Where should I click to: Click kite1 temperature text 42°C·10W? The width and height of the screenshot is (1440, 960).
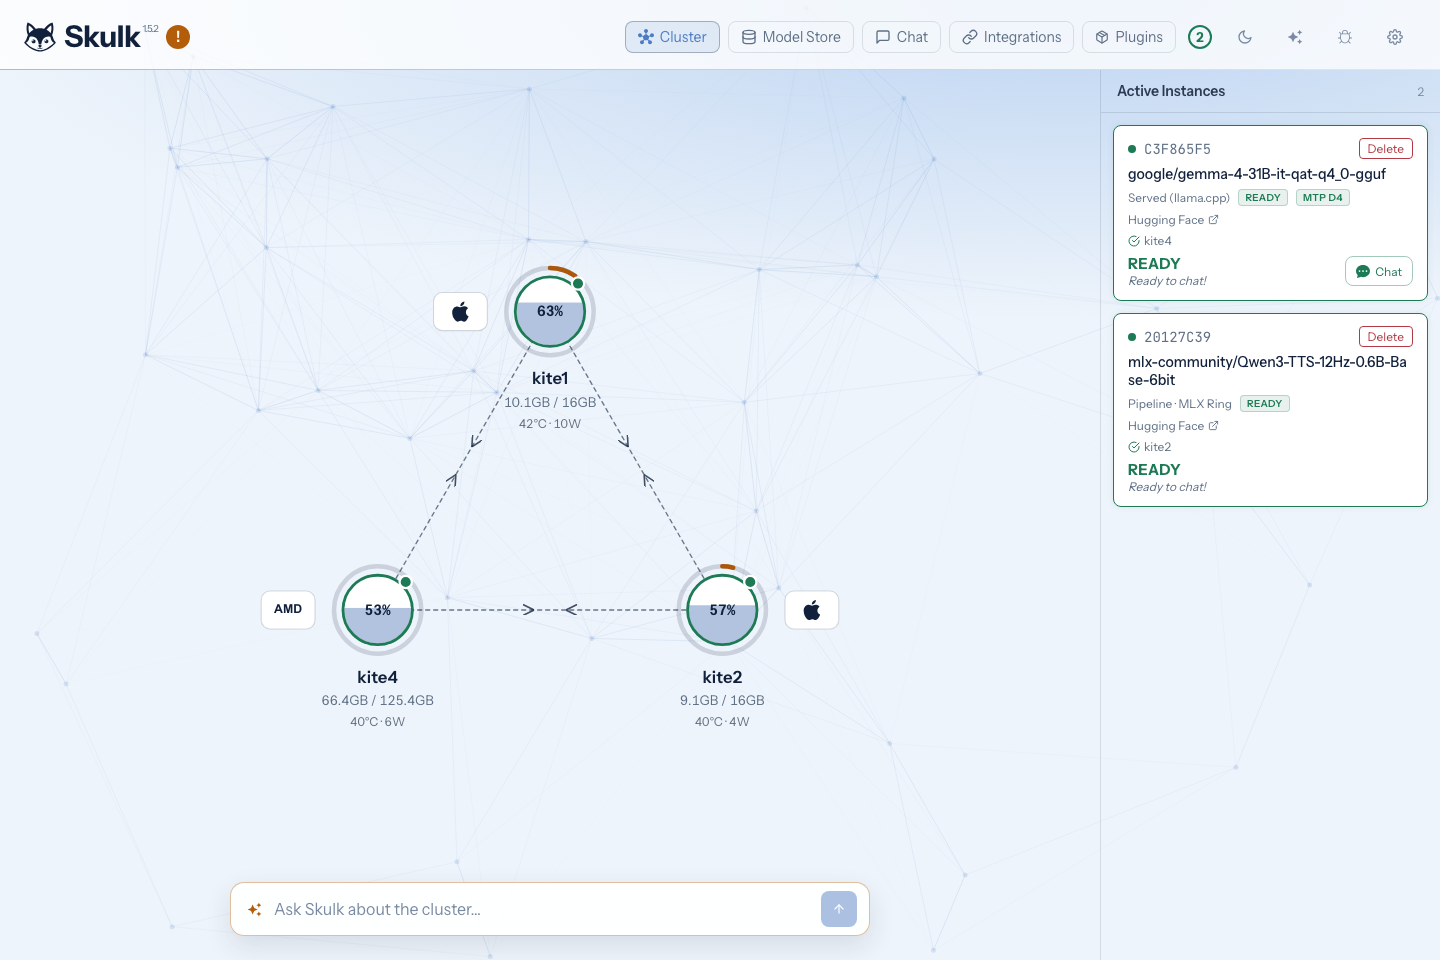click(550, 424)
